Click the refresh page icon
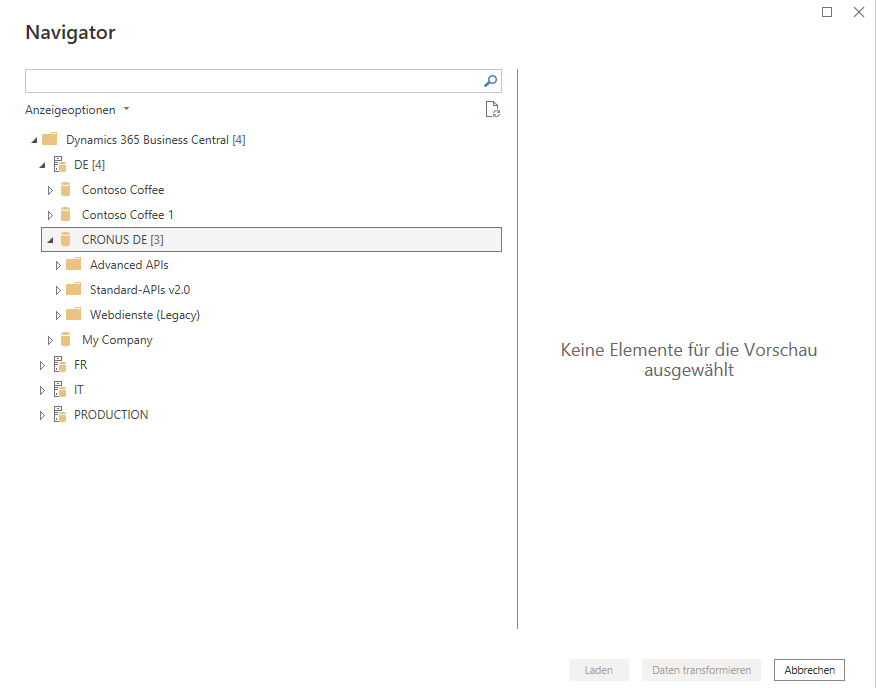The image size is (876, 688). (492, 110)
